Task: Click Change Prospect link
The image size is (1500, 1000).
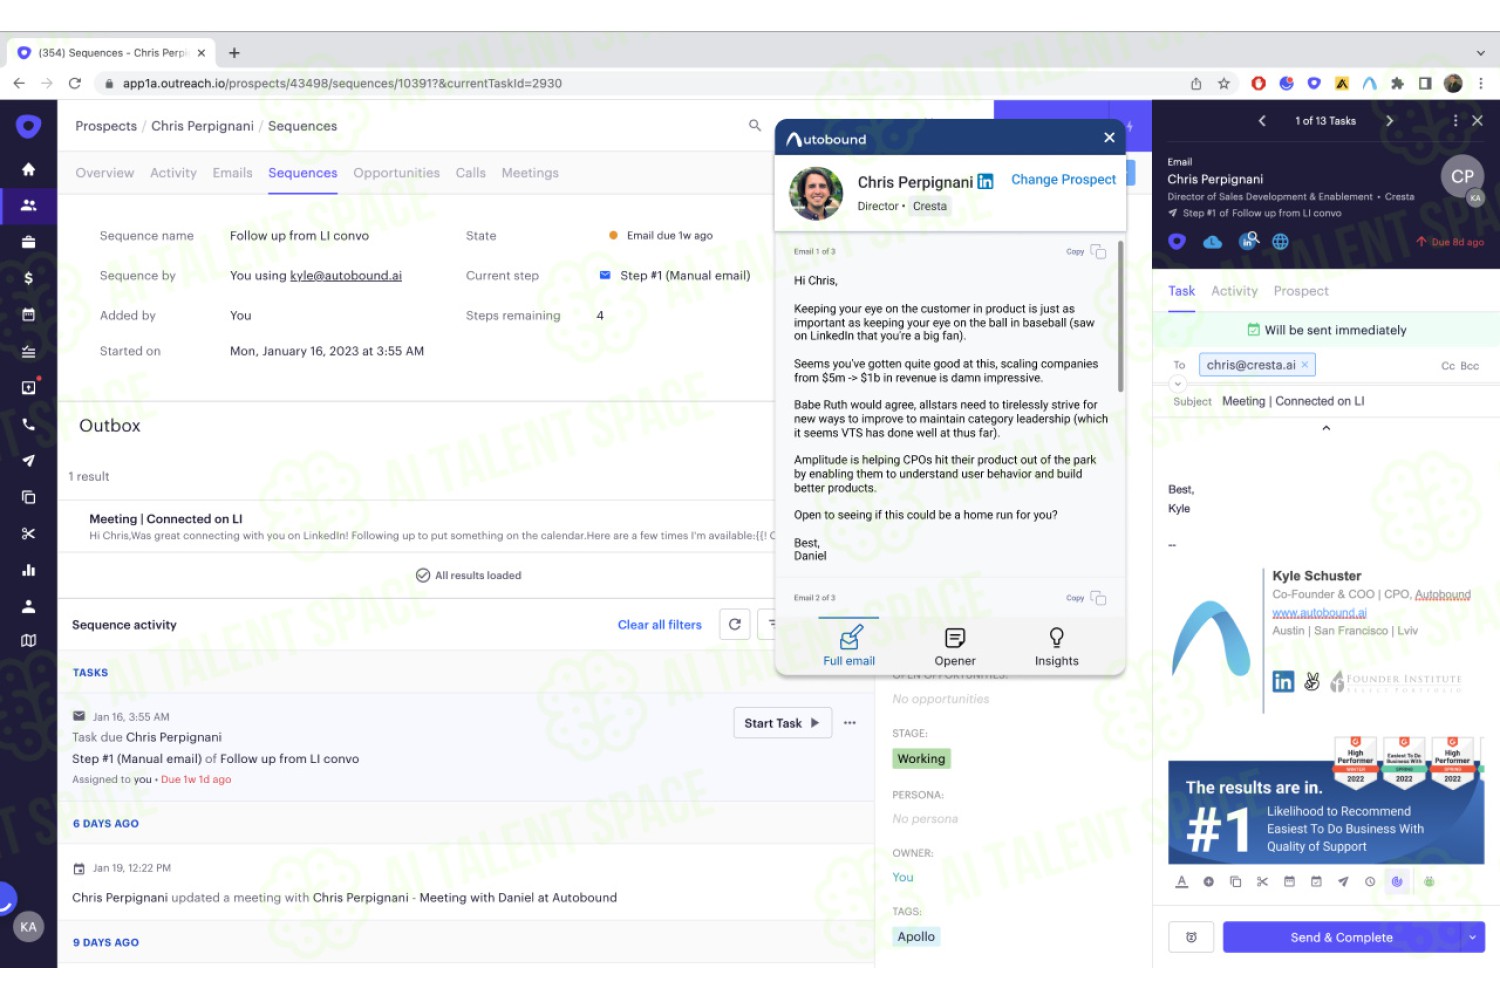Action: (x=1063, y=180)
